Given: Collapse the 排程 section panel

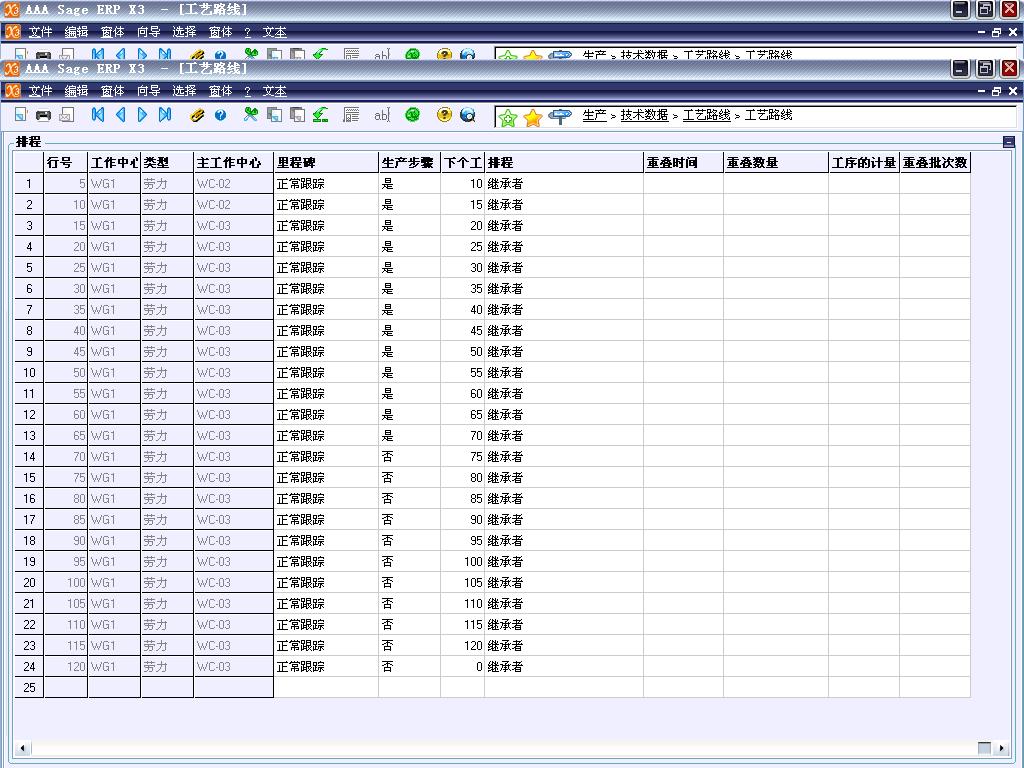Looking at the screenshot, I should pos(1008,142).
